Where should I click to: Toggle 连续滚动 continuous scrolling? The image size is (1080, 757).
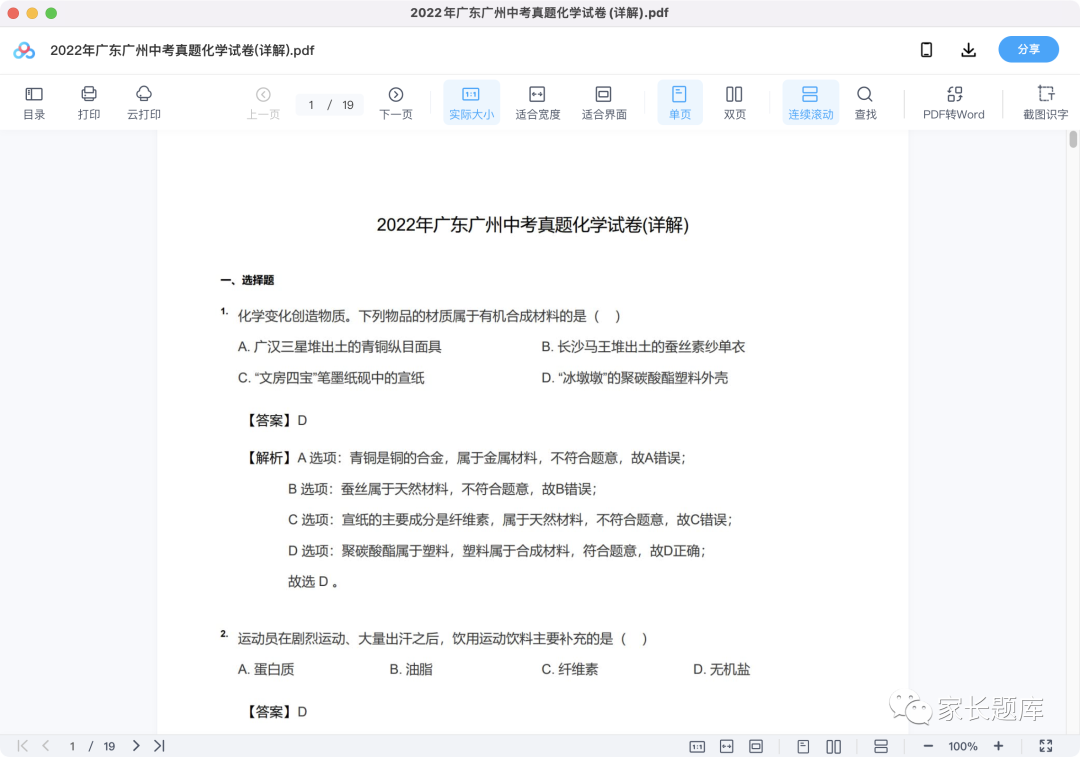811,103
